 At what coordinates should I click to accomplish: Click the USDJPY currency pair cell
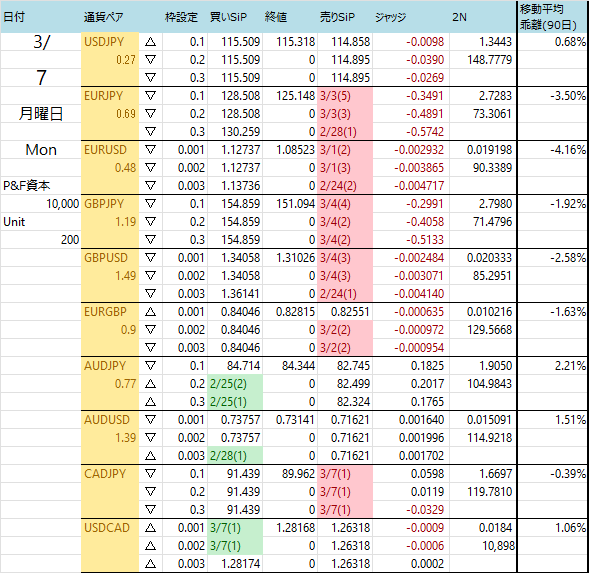click(110, 42)
